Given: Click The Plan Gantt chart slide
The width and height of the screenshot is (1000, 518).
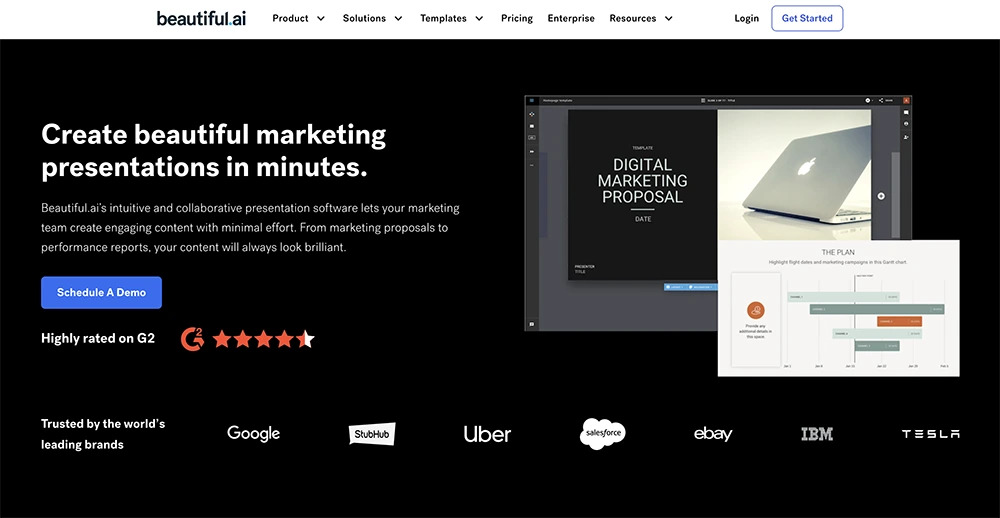Looking at the screenshot, I should click(x=839, y=308).
